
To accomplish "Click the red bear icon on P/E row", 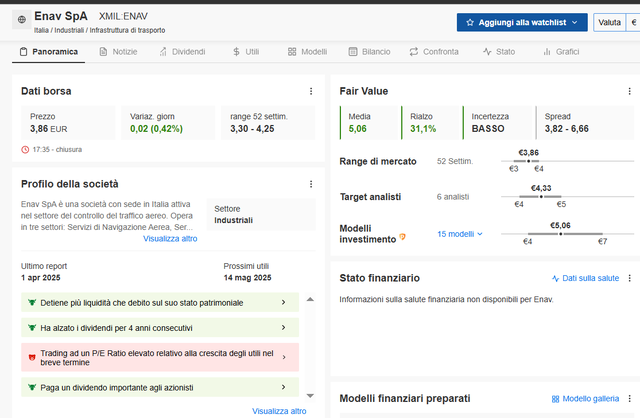I will 32,357.
